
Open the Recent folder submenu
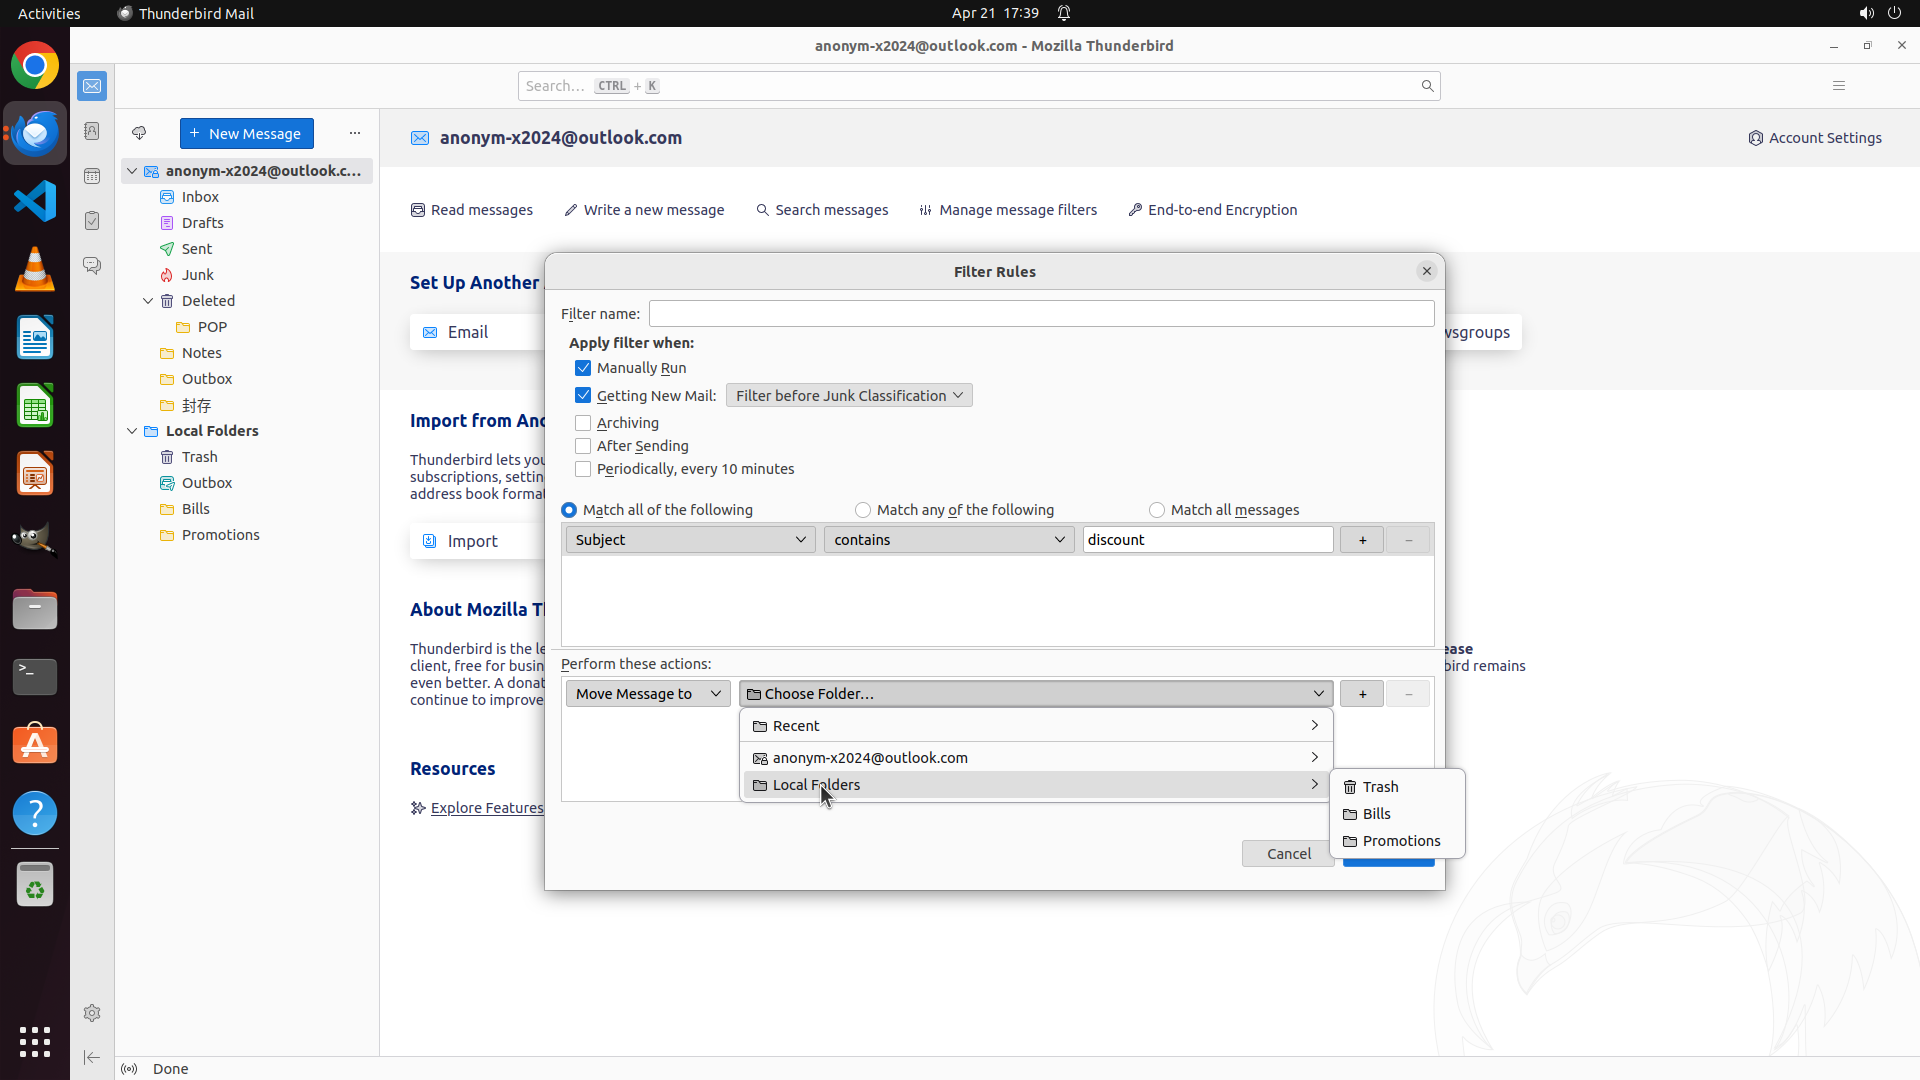[x=1035, y=726]
